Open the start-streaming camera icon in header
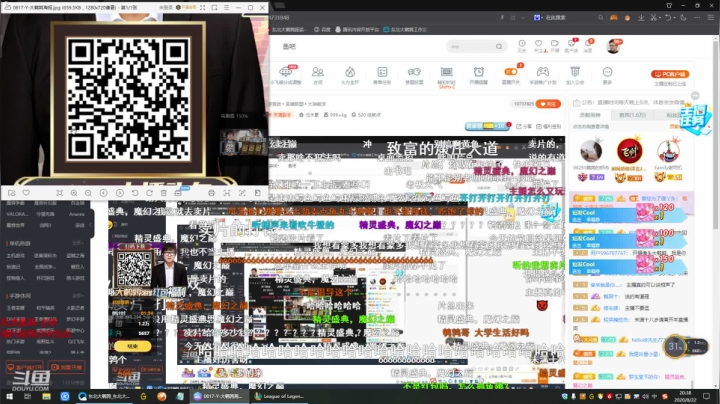The image size is (720, 404). pos(555,45)
